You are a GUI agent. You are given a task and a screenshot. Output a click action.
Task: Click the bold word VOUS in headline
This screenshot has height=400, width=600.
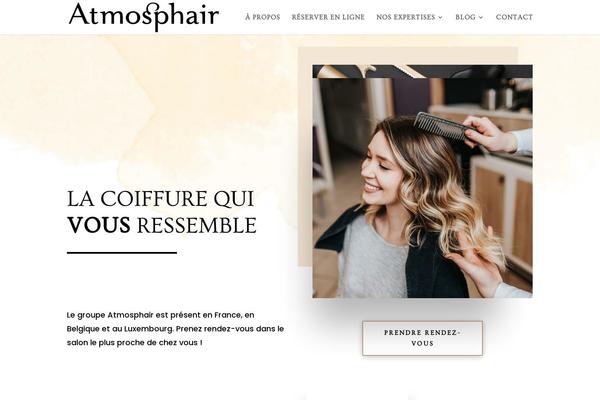tap(99, 225)
